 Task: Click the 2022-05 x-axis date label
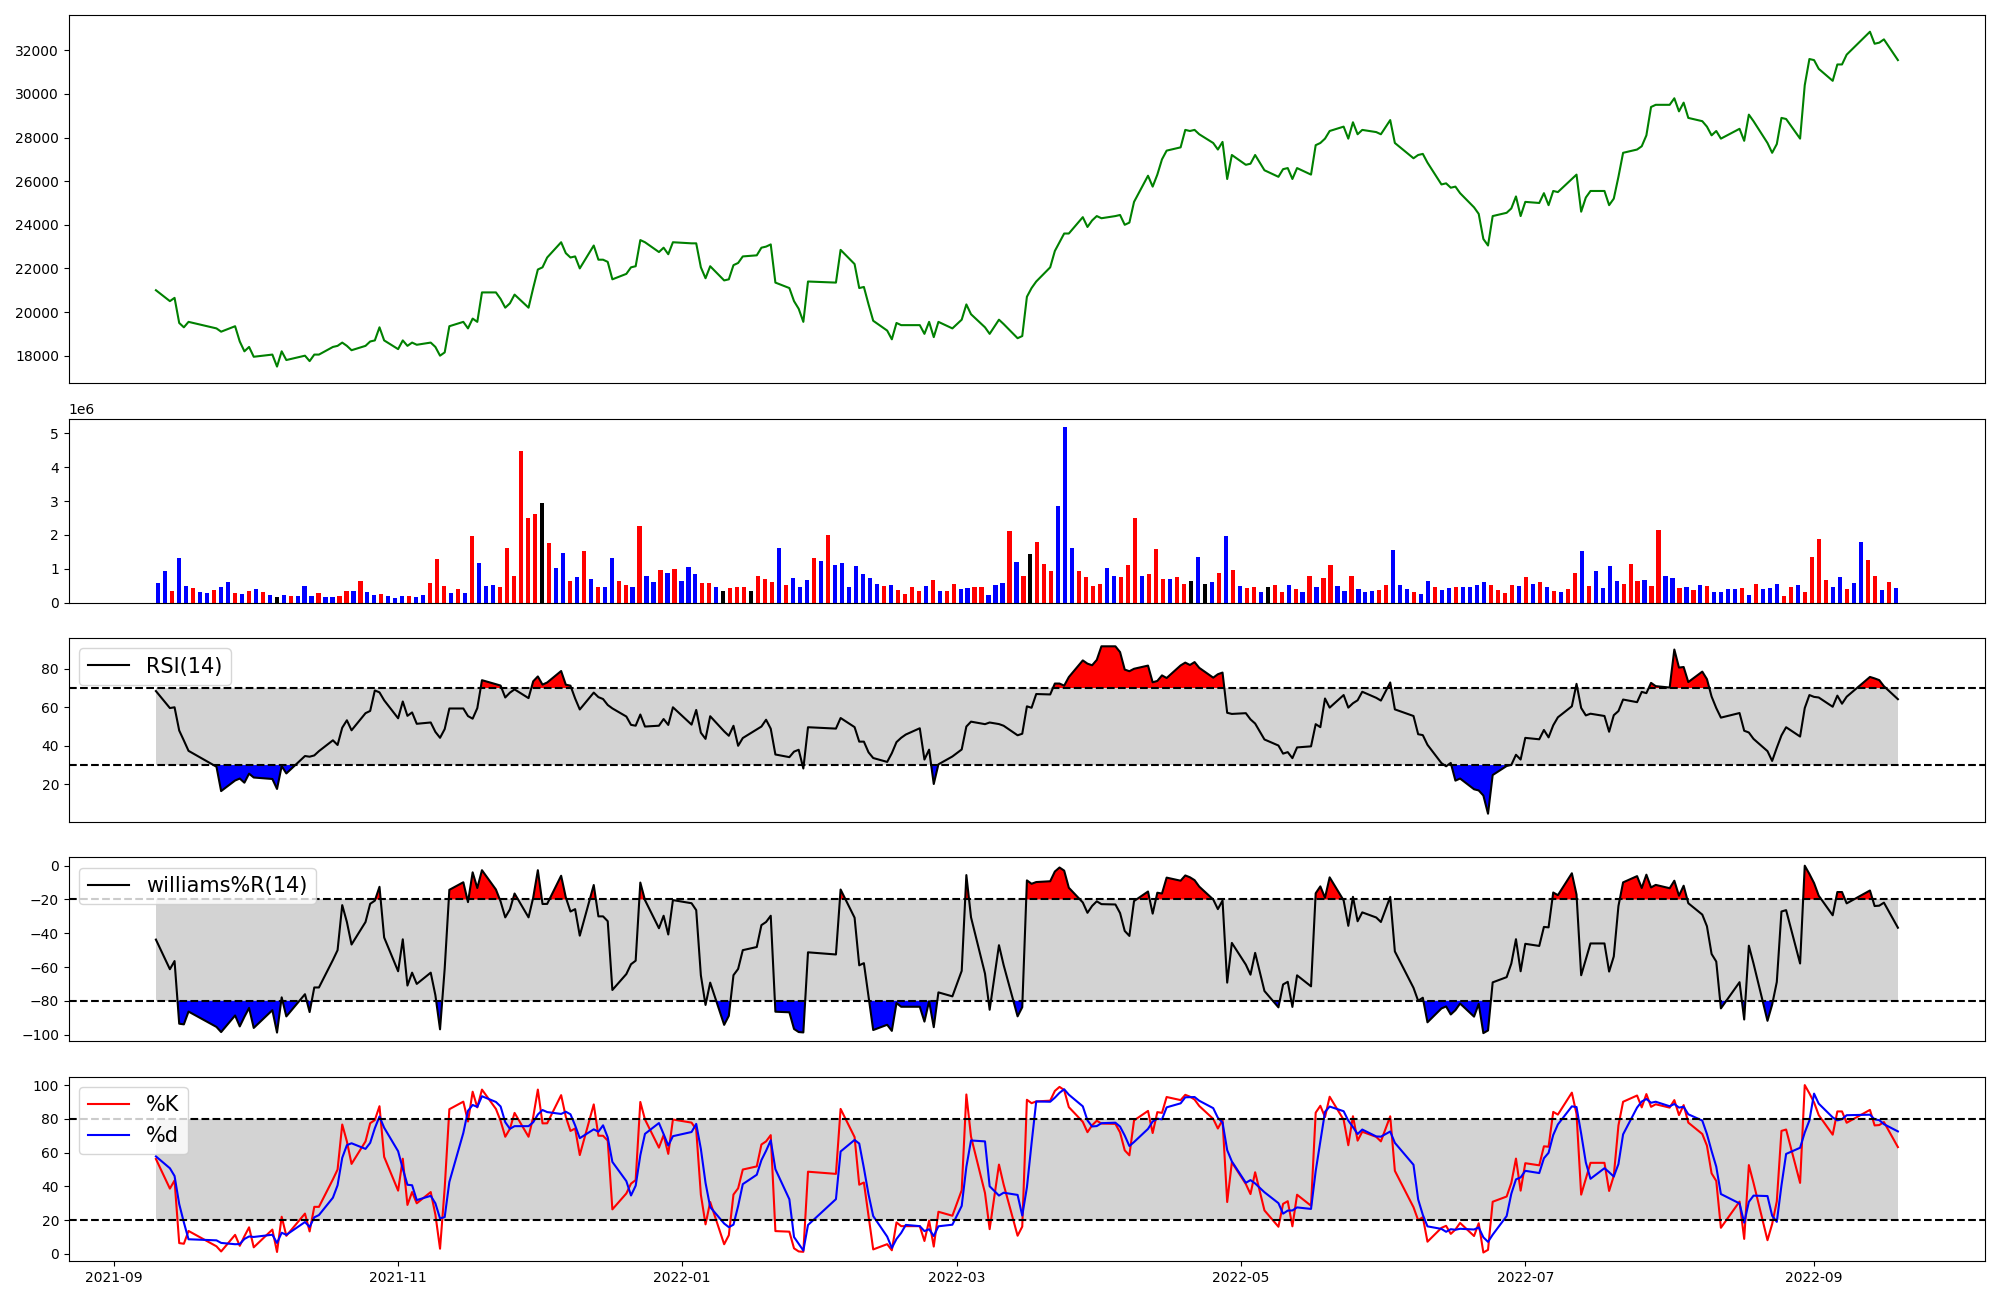(1241, 1277)
